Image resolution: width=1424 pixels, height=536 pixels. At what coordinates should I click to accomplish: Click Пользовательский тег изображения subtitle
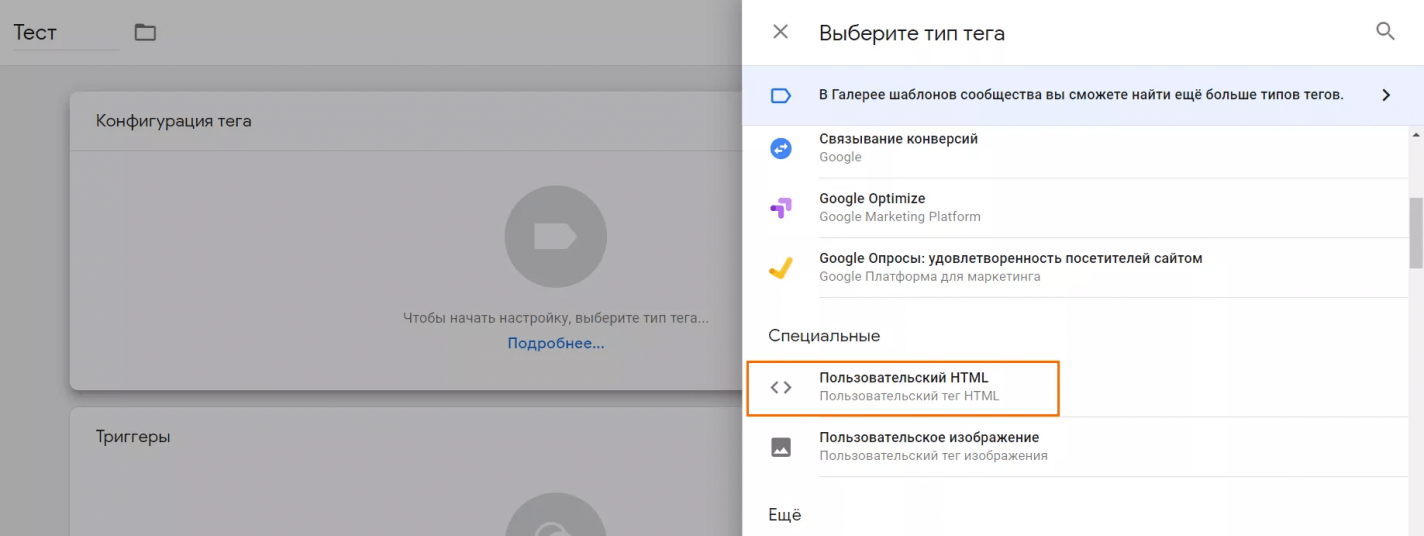pyautogui.click(x=933, y=456)
